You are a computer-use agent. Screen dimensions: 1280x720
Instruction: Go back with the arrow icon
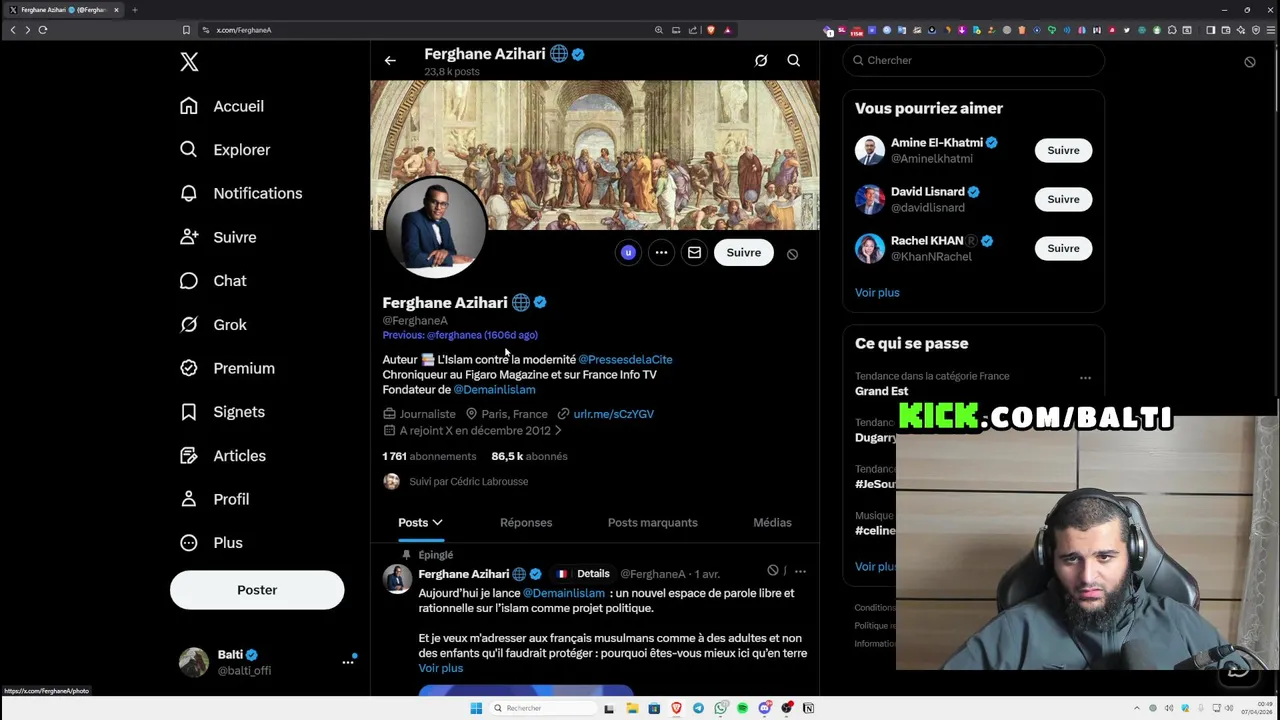coord(390,61)
